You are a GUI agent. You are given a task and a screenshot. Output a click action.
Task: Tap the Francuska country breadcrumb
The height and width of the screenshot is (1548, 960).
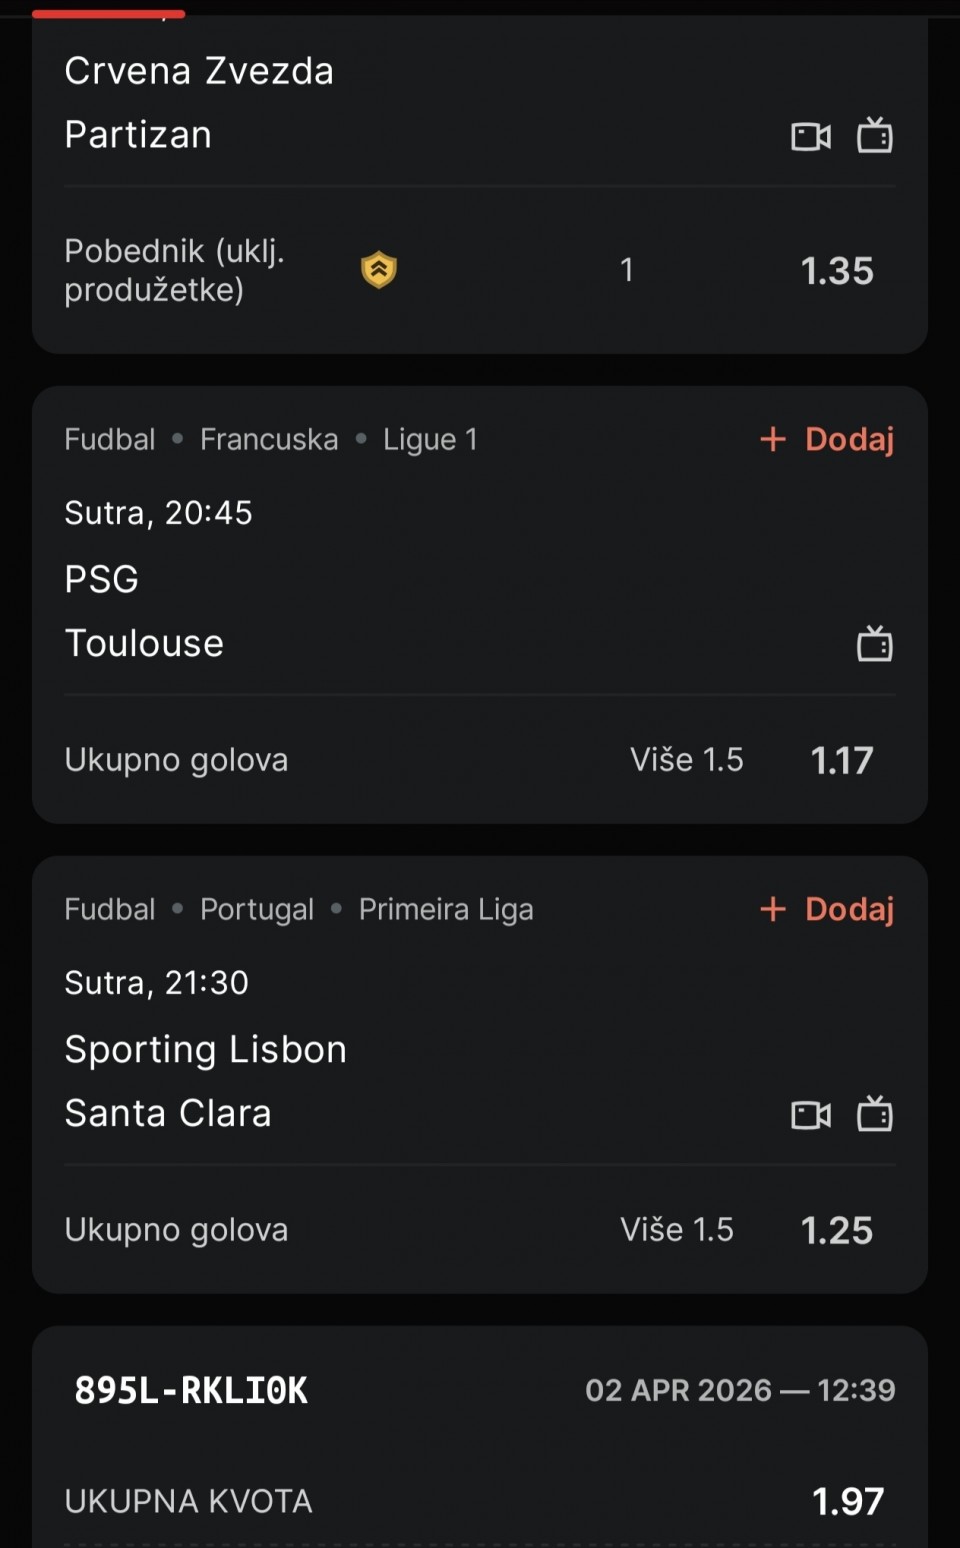point(269,440)
